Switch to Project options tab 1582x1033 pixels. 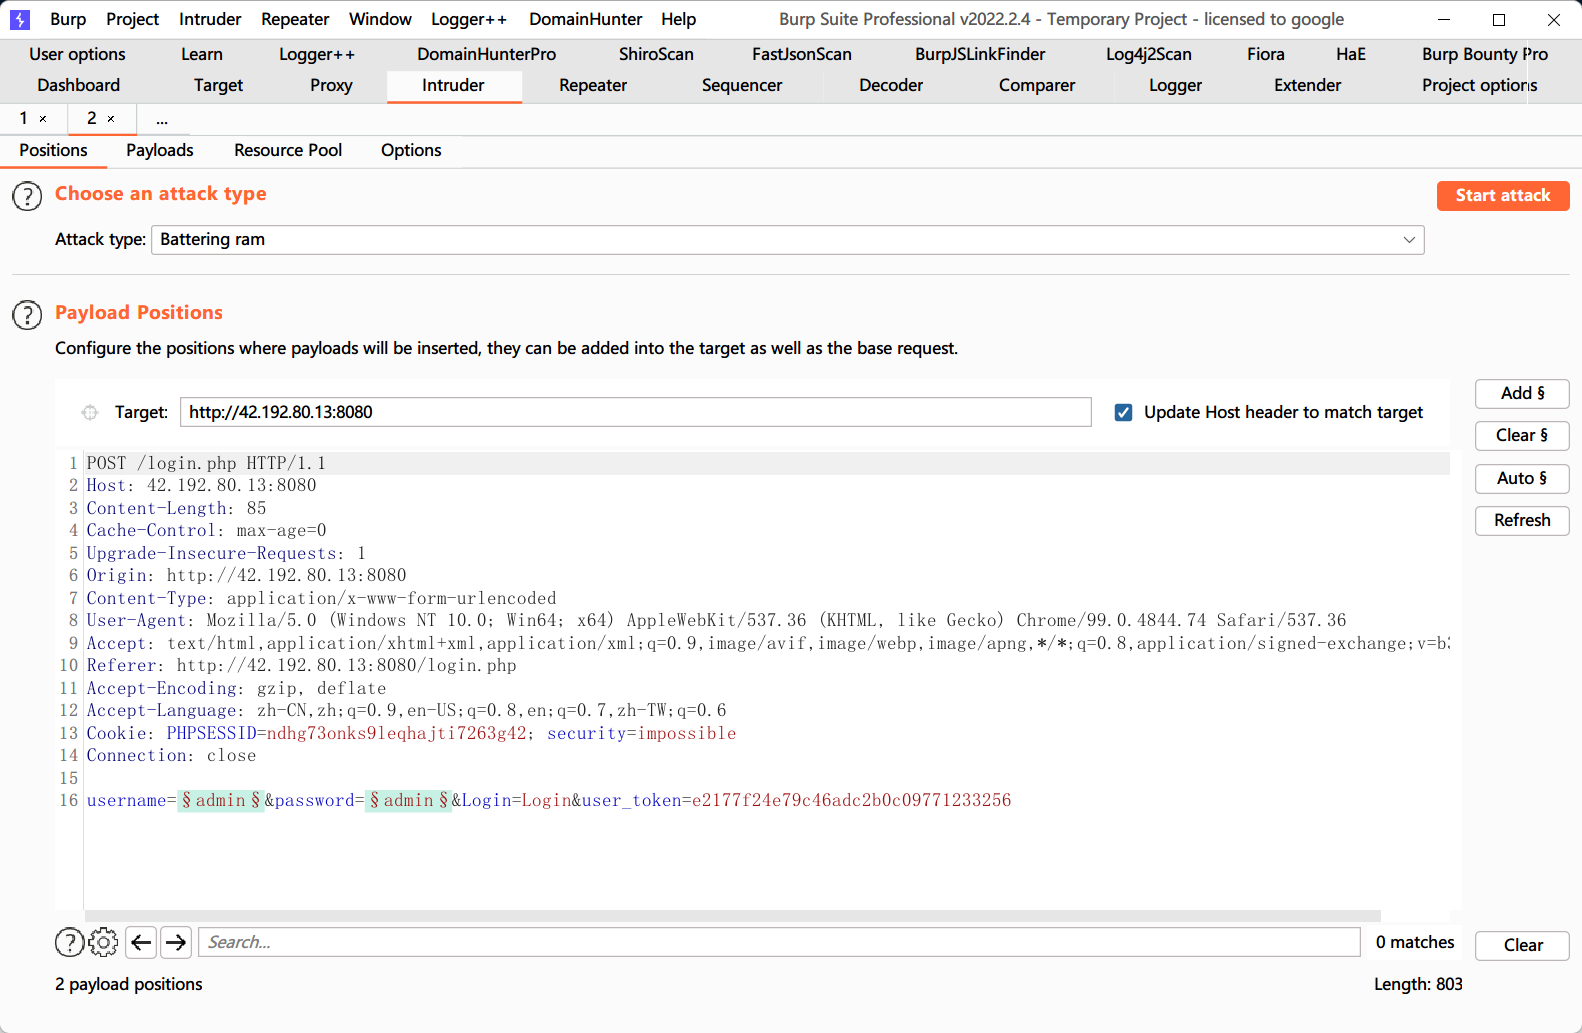(x=1480, y=85)
